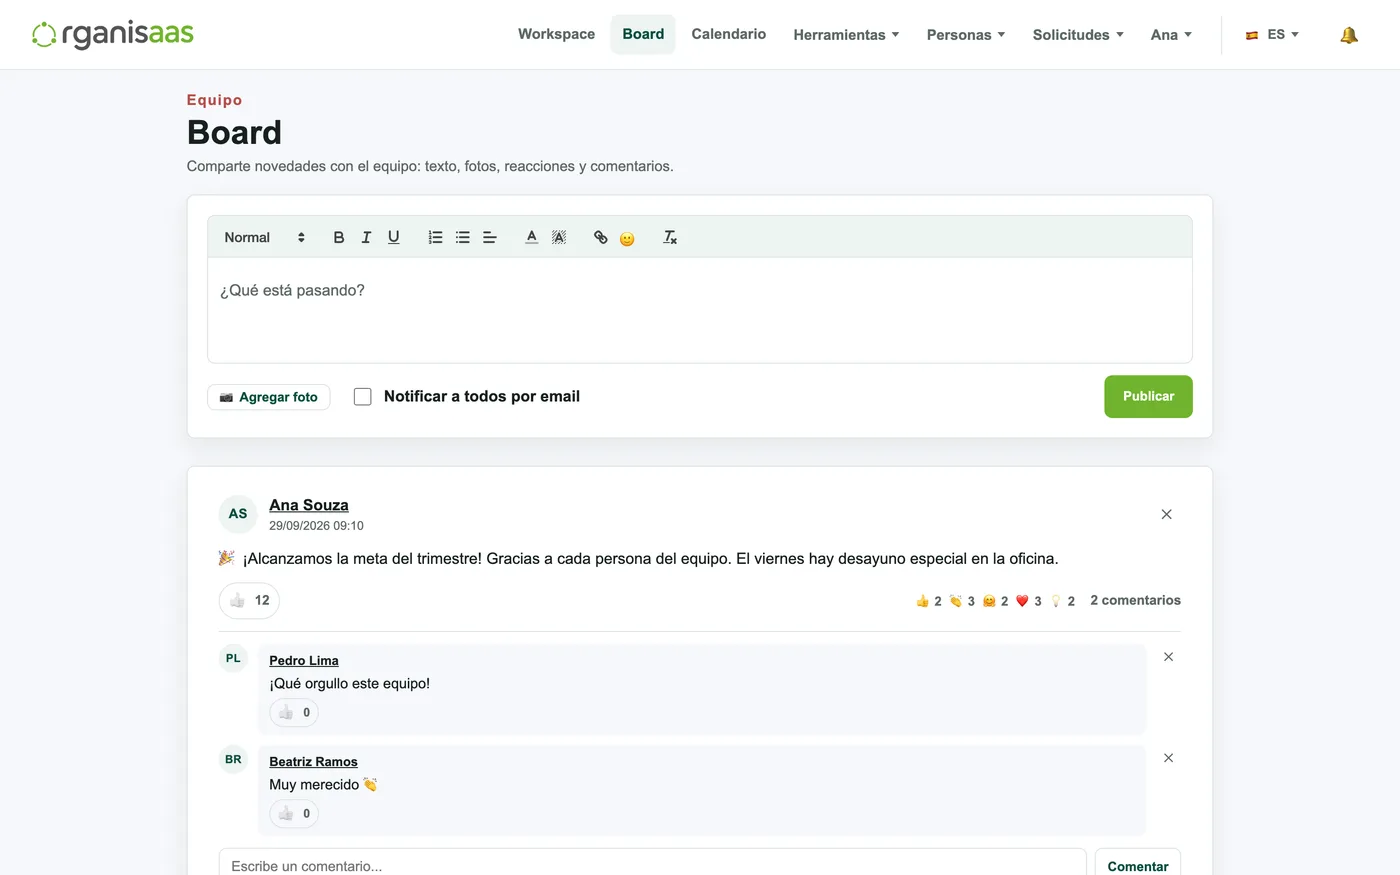Submit the comment with Comentar button

pos(1138,866)
